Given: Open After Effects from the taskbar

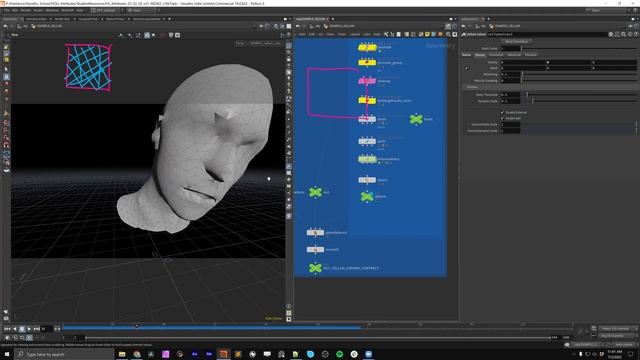Looking at the screenshot, I should tap(194, 354).
